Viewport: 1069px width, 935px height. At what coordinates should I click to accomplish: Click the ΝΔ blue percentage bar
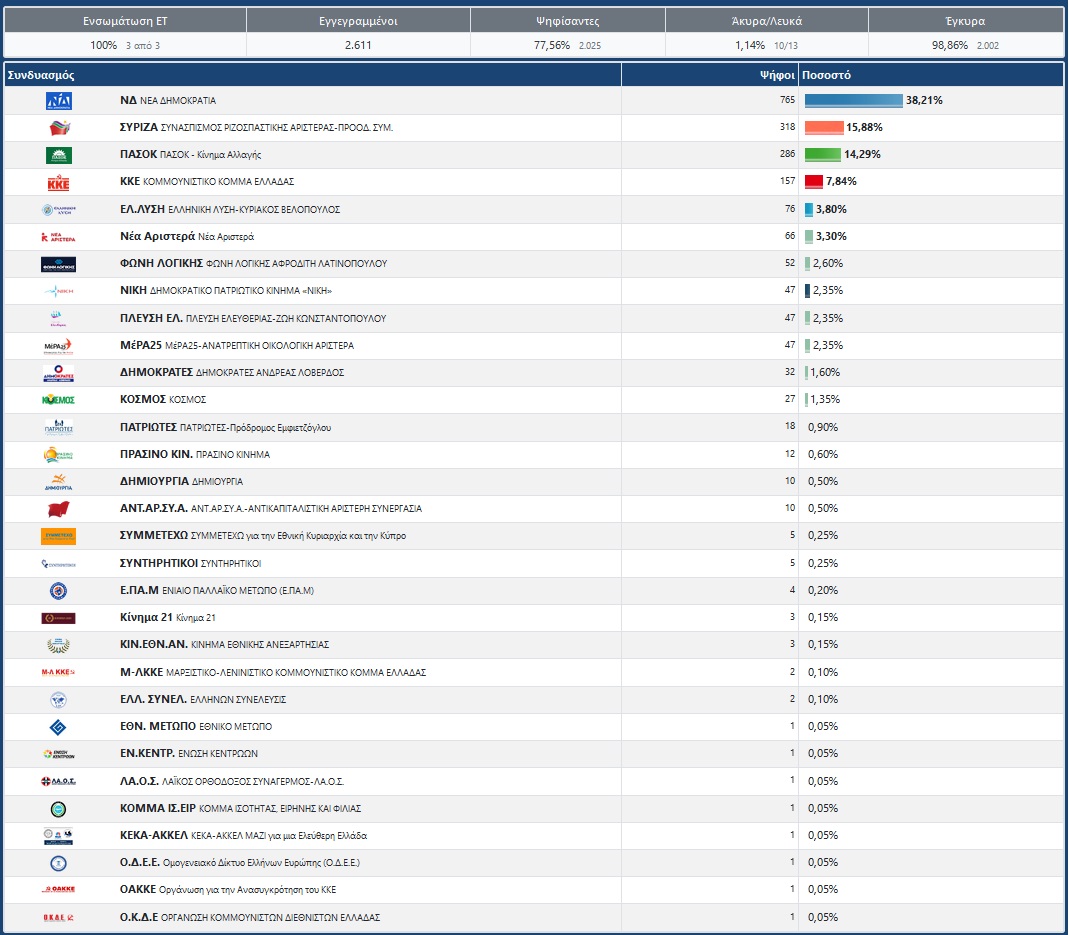click(854, 100)
